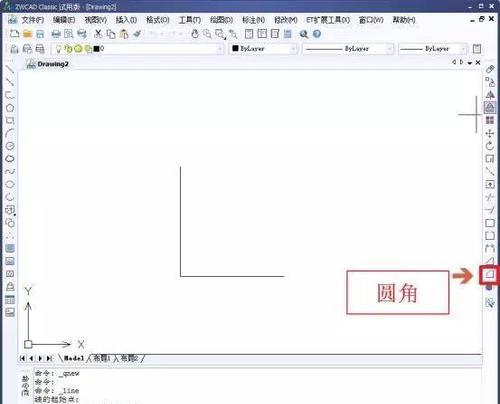Select the Circle tool in left toolbar
This screenshot has height=404, width=500.
pos(10,108)
